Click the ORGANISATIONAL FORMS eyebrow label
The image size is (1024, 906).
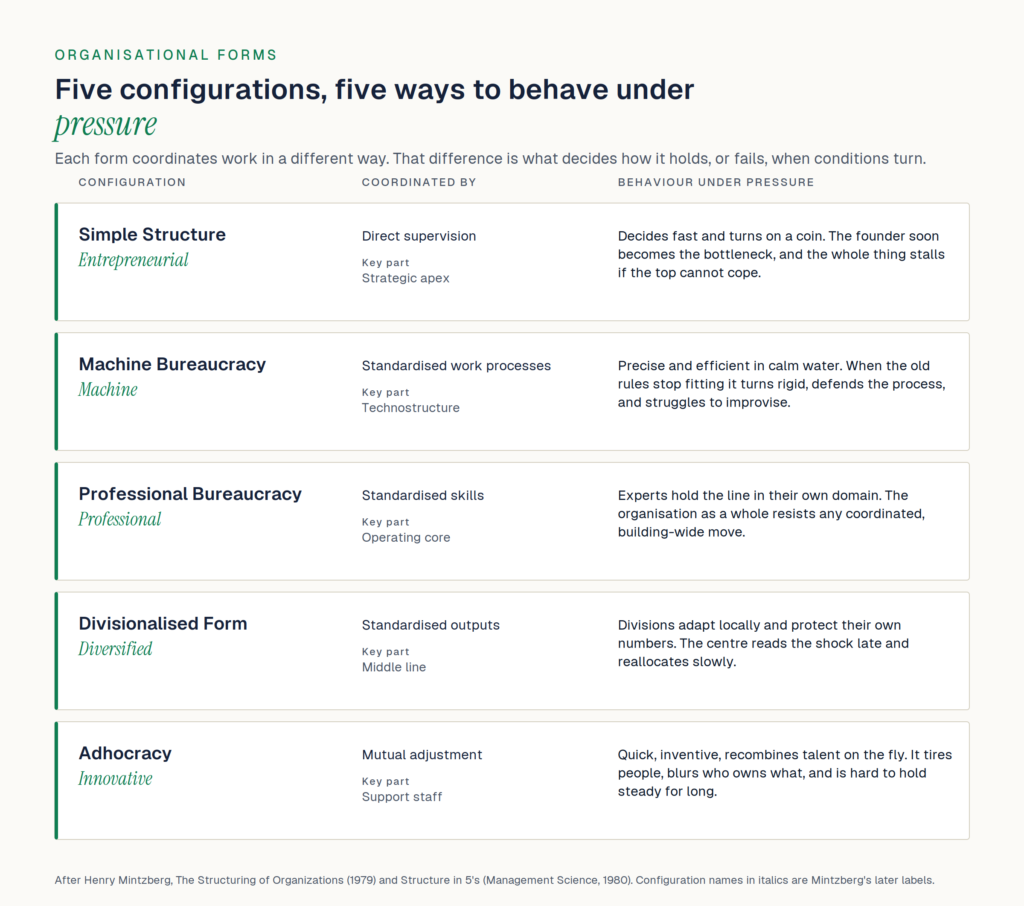click(x=166, y=55)
